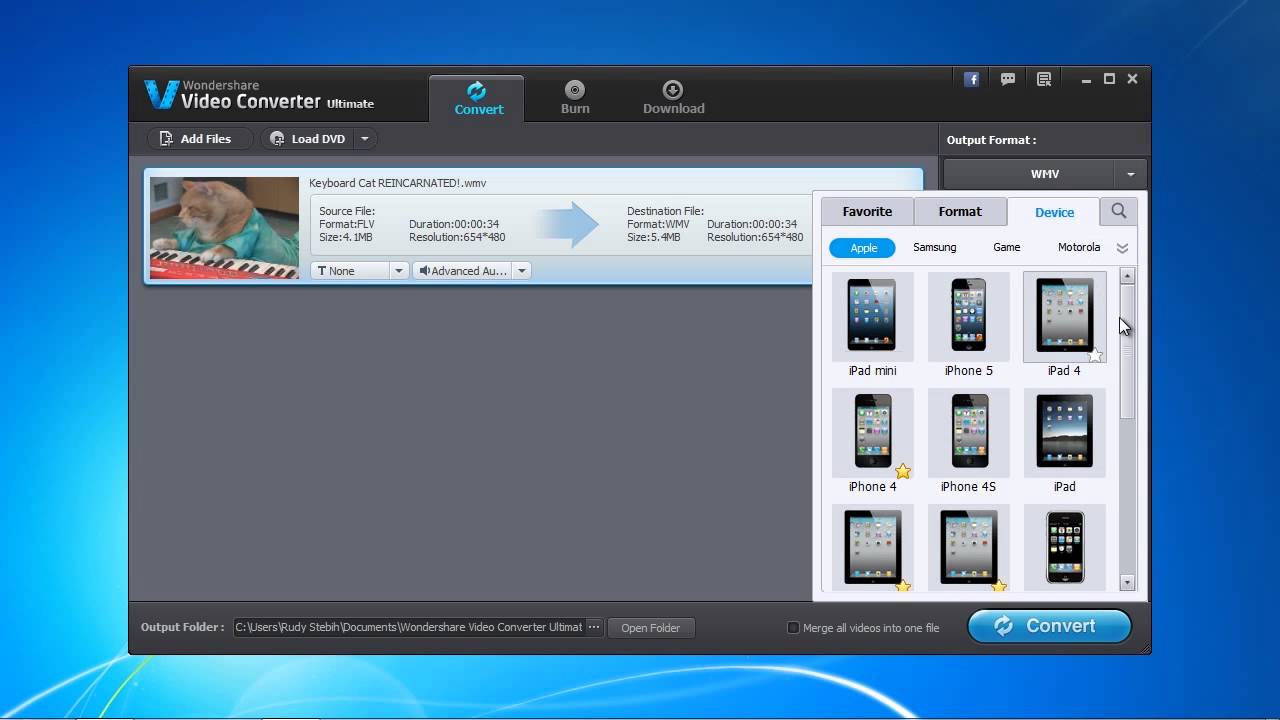Viewport: 1280px width, 720px height.
Task: Choose the iPad device preset
Action: [1064, 441]
